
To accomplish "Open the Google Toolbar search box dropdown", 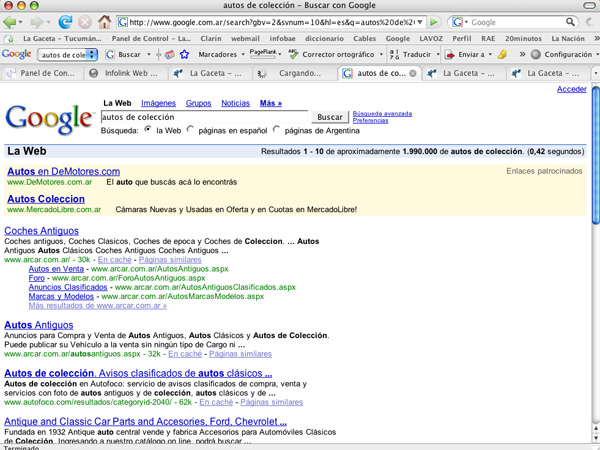I will (92, 54).
